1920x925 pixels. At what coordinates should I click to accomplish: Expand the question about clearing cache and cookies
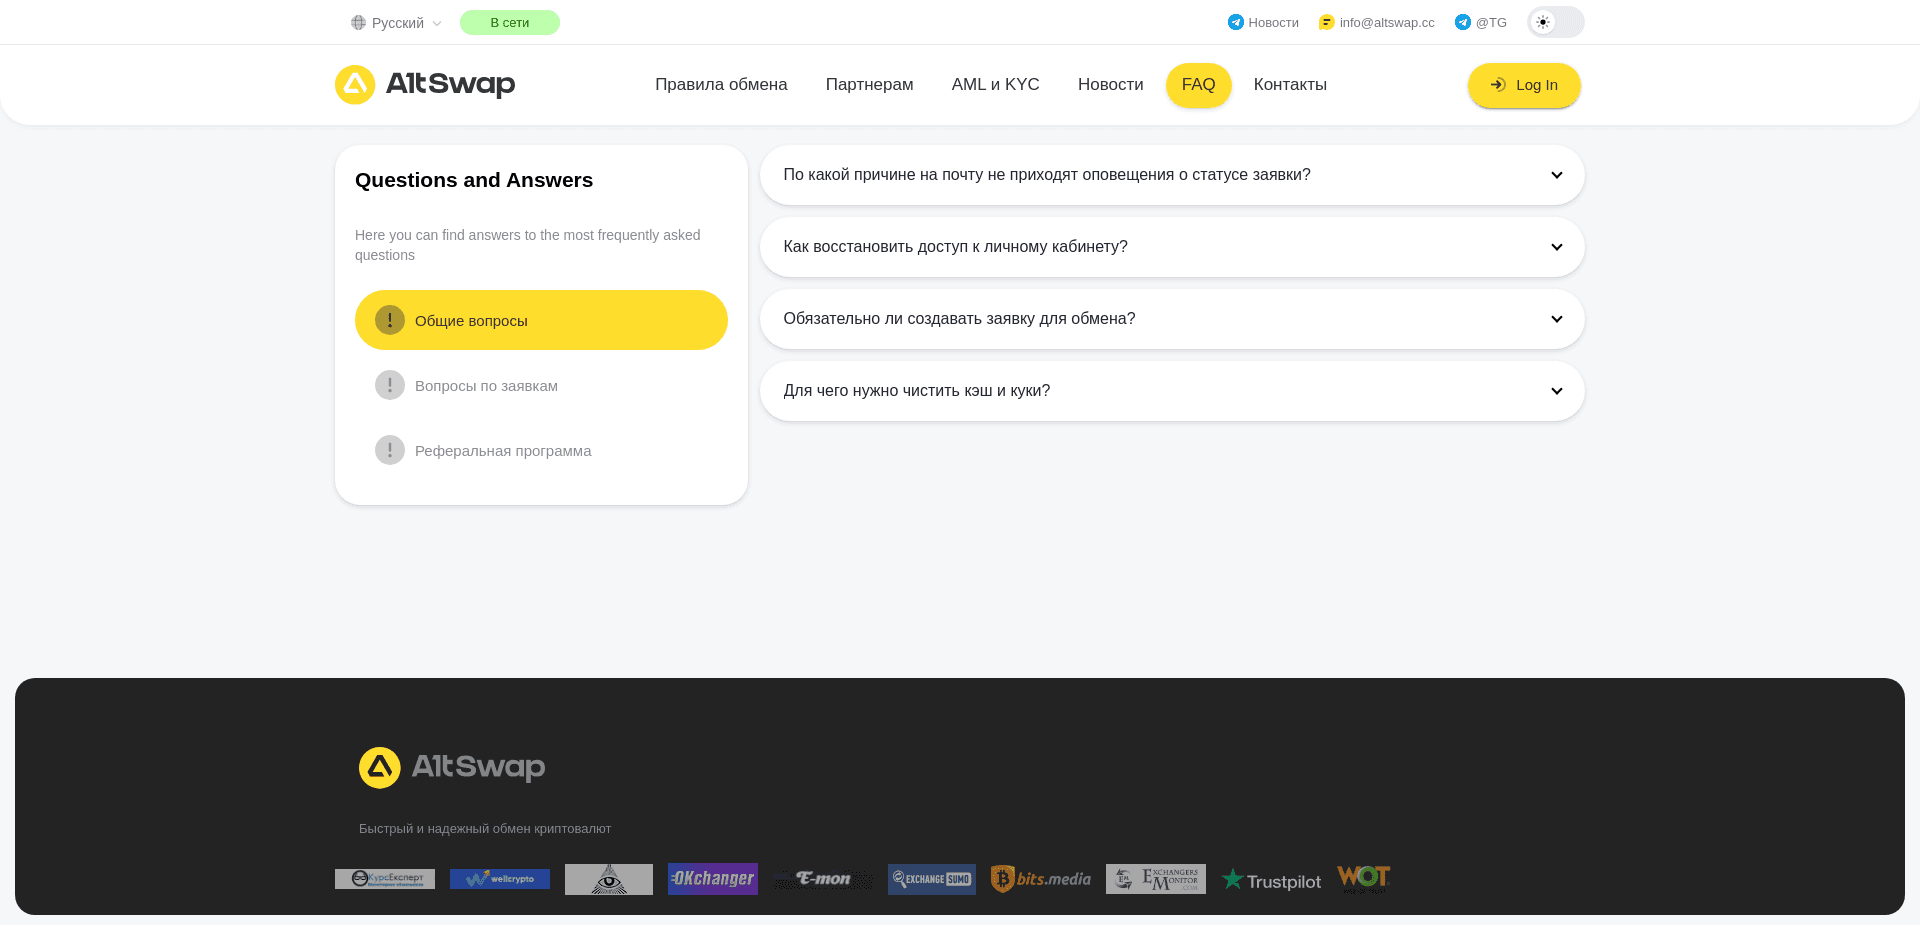1172,391
